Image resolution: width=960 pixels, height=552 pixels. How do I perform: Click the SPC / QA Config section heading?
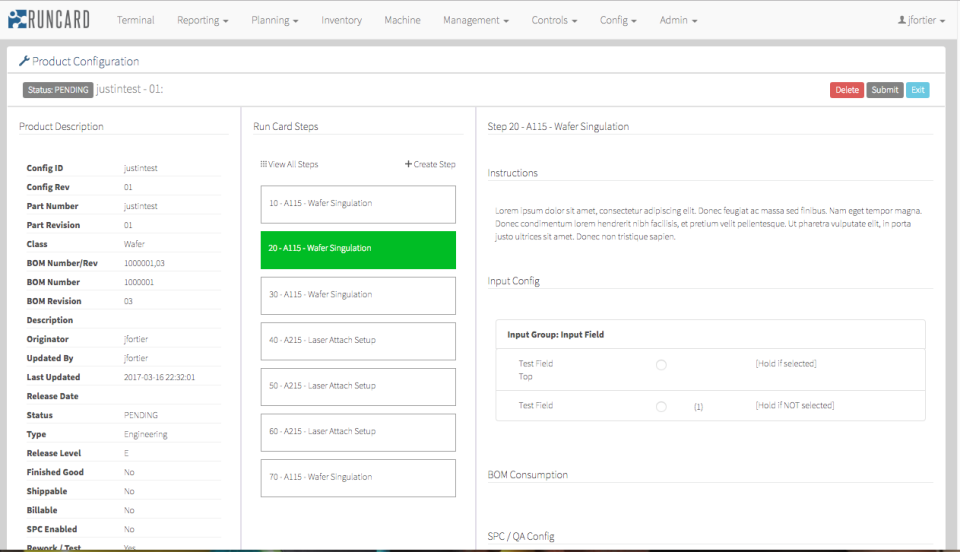[520, 536]
